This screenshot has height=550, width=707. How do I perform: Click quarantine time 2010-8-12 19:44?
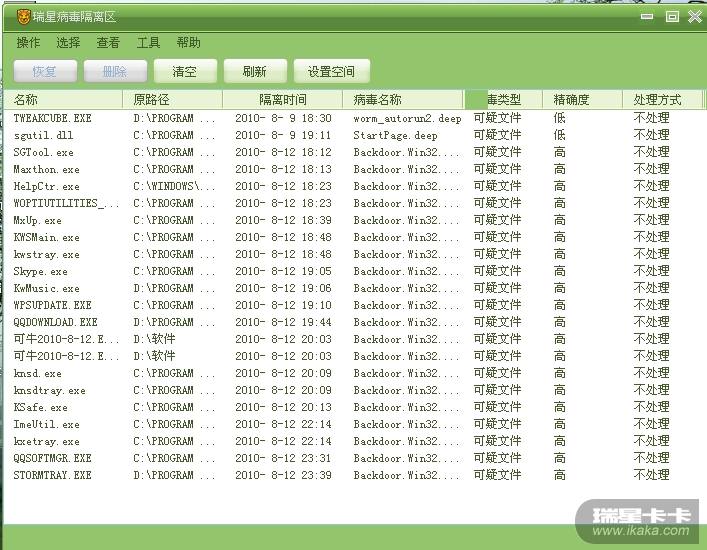[283, 322]
